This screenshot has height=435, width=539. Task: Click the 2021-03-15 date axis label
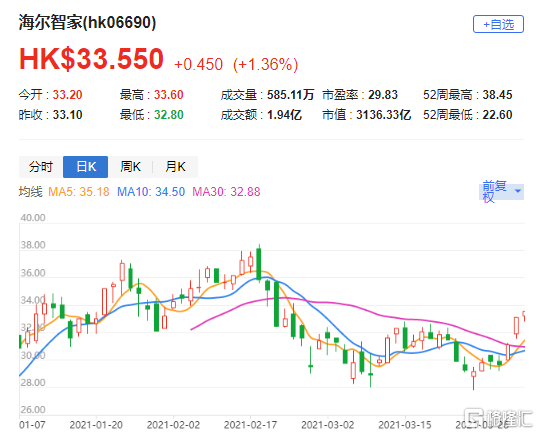click(x=405, y=425)
